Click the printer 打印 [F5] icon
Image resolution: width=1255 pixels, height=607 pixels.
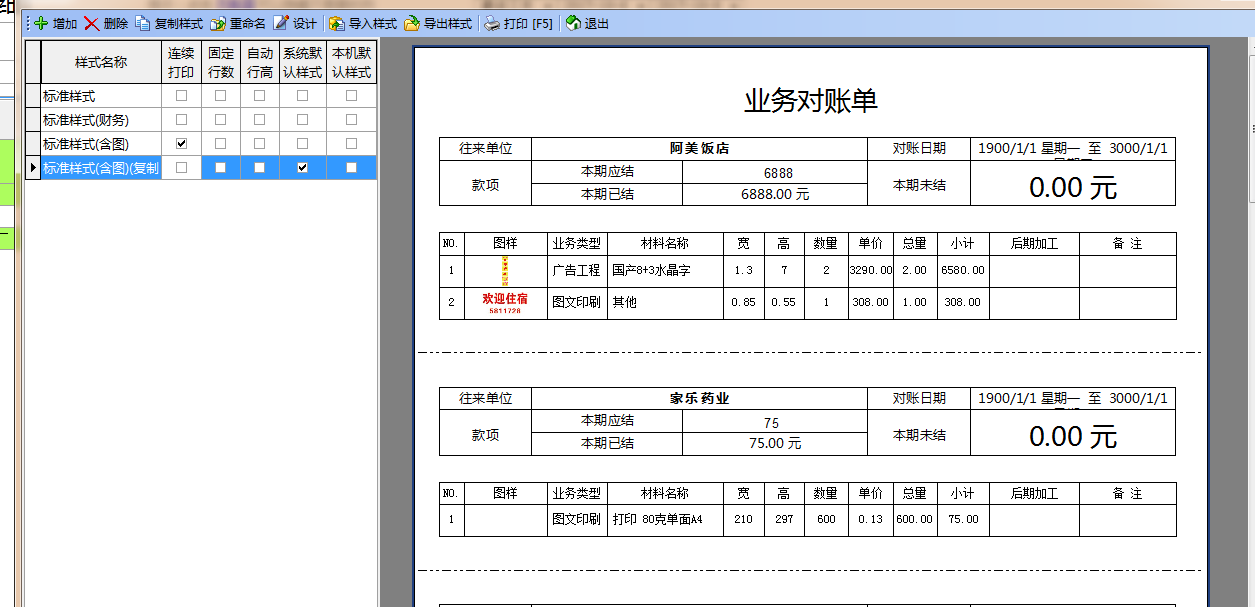[492, 23]
